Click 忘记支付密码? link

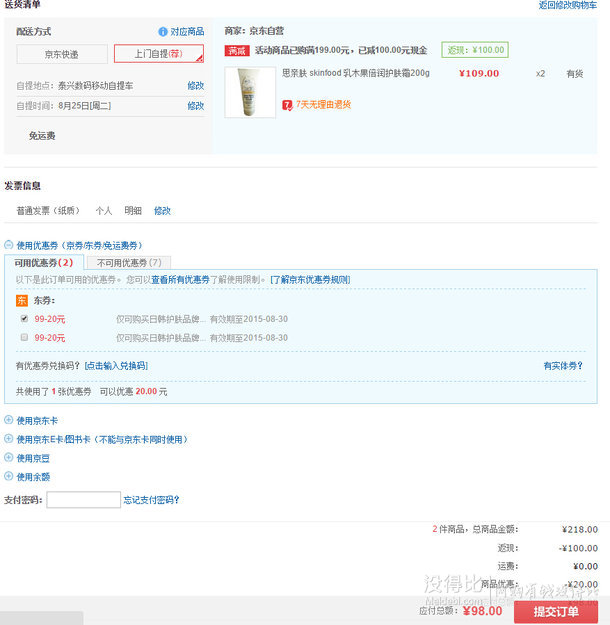pos(151,499)
